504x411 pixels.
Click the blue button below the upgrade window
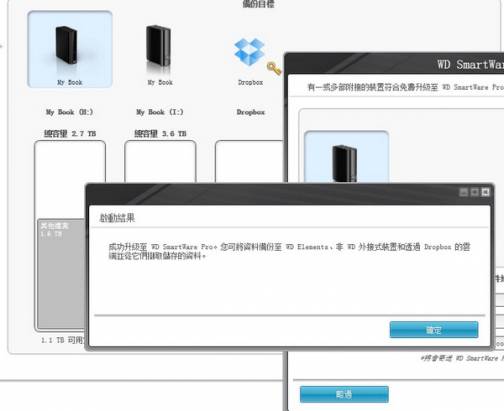coord(344,394)
